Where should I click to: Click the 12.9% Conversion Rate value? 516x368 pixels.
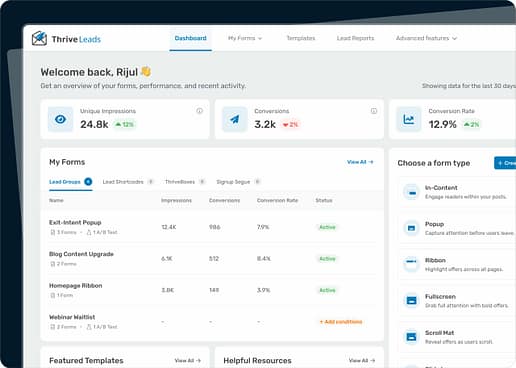[443, 125]
